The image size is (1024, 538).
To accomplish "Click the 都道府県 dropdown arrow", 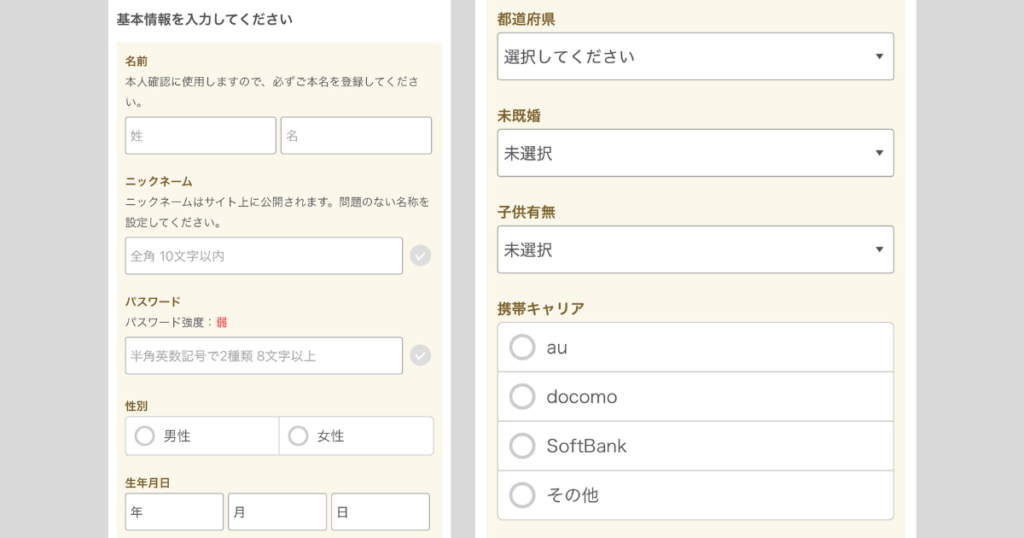I will [880, 57].
